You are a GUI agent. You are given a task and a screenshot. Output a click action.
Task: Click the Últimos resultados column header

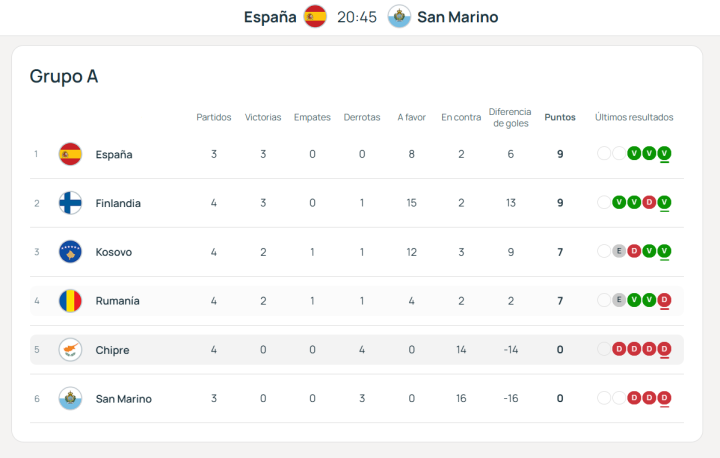634,117
